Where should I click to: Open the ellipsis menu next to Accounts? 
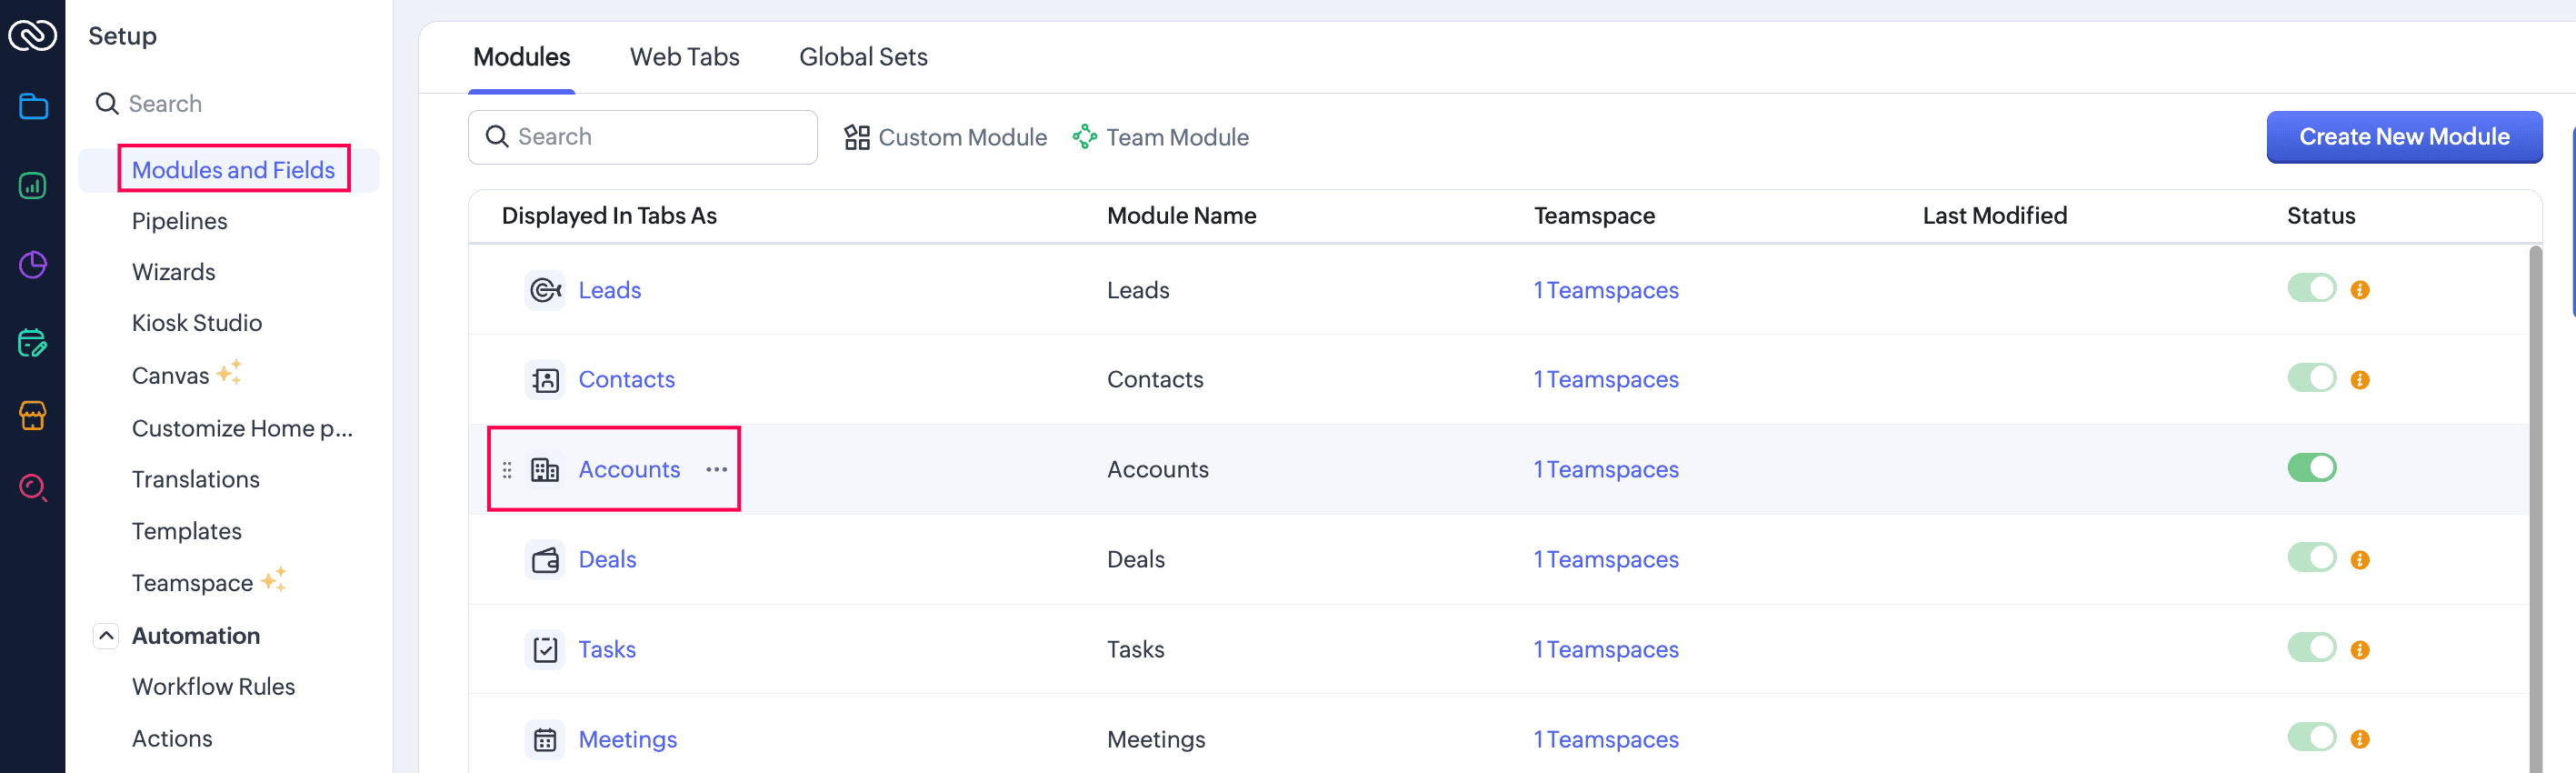[716, 469]
